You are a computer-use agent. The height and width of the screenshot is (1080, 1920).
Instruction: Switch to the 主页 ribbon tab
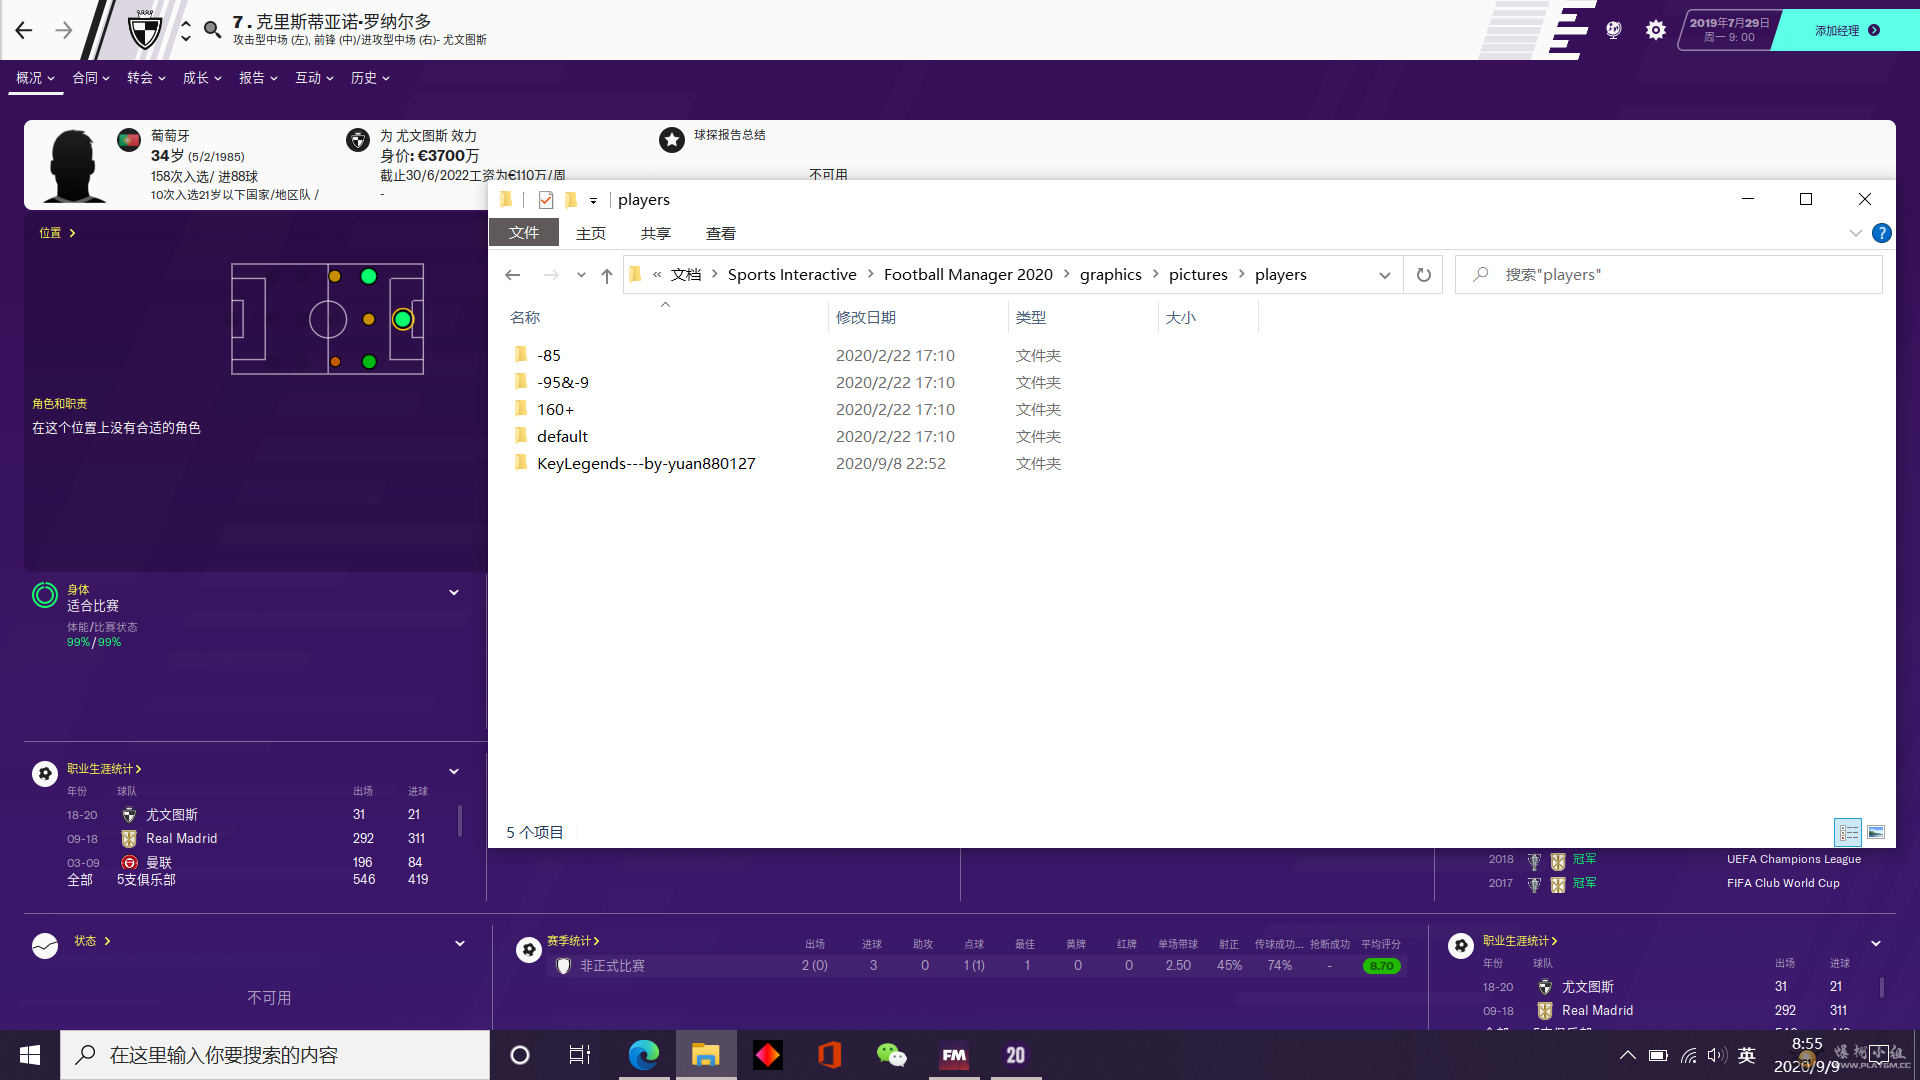pos(591,233)
